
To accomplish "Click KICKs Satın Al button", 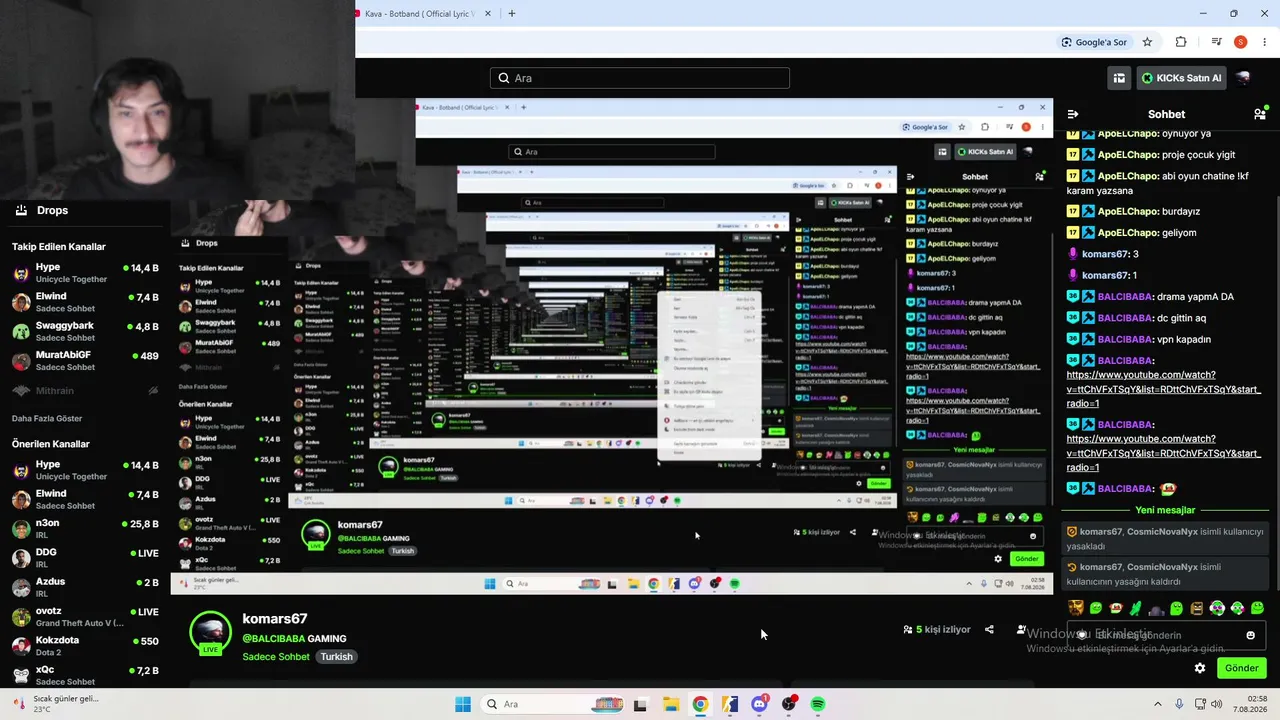I will point(1181,78).
